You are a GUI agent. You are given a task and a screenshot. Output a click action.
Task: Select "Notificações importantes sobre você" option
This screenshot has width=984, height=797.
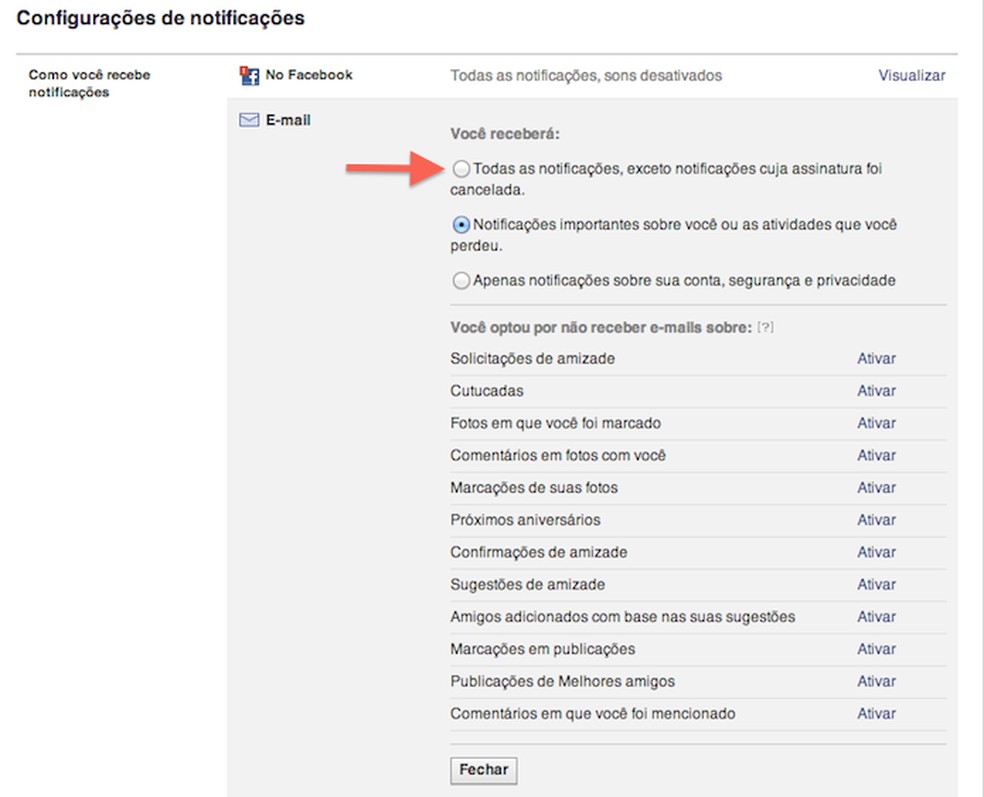pyautogui.click(x=460, y=225)
